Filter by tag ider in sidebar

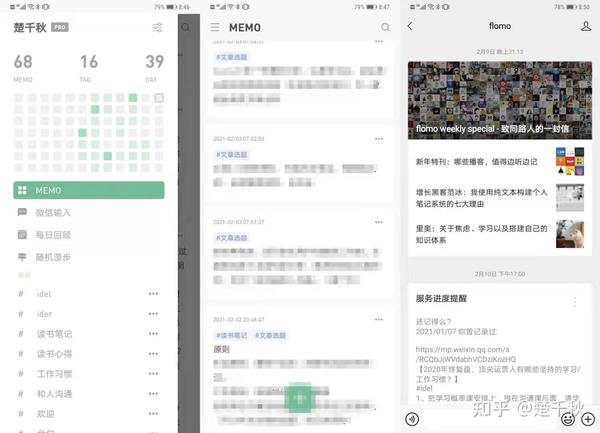[x=44, y=314]
